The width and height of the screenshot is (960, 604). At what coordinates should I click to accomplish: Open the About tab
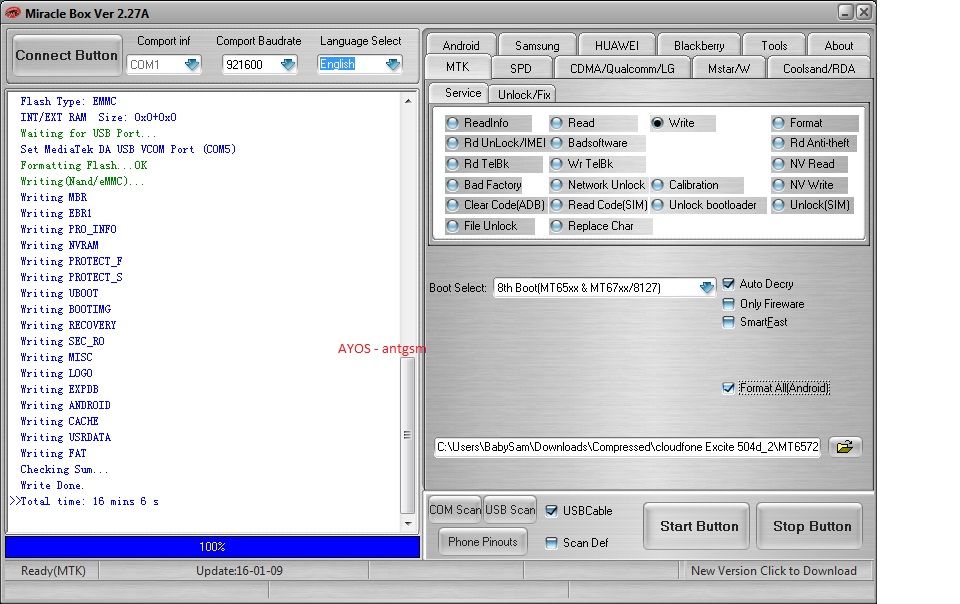tap(839, 45)
